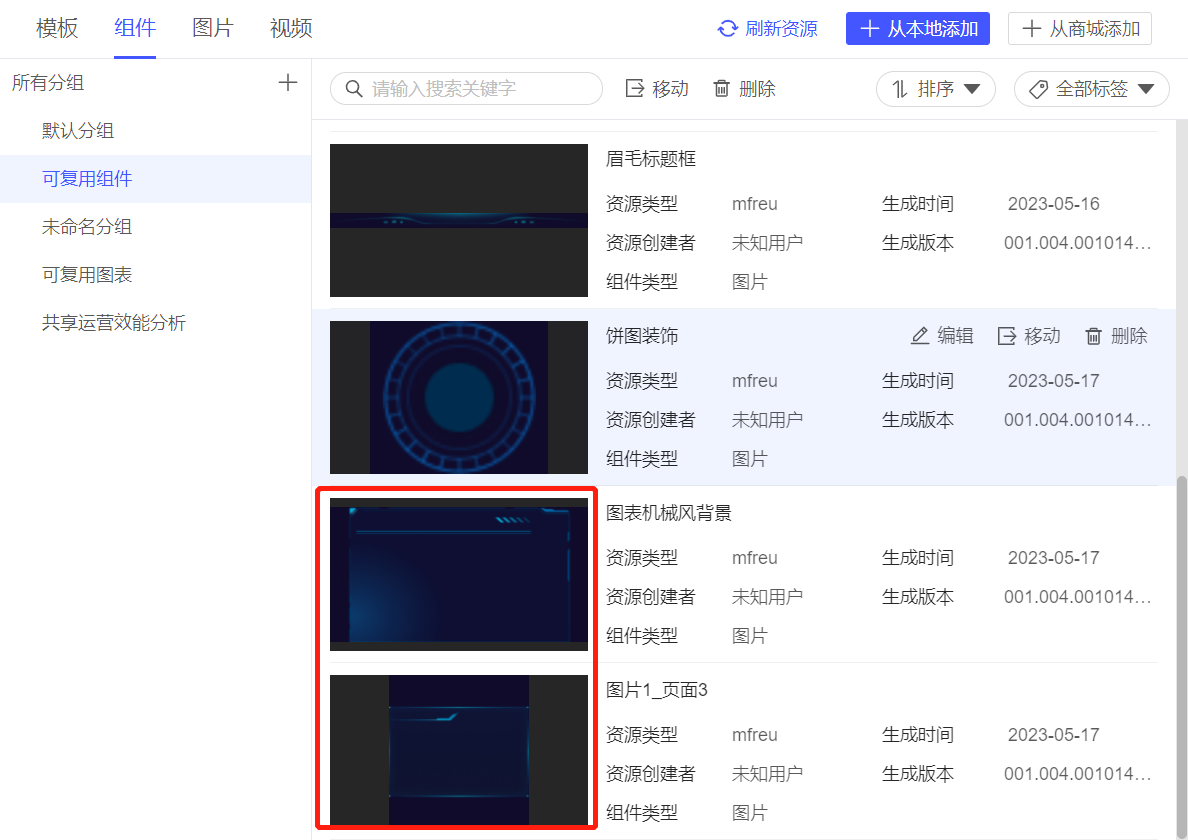Click the plus icon to add group
The image size is (1188, 840).
click(288, 83)
